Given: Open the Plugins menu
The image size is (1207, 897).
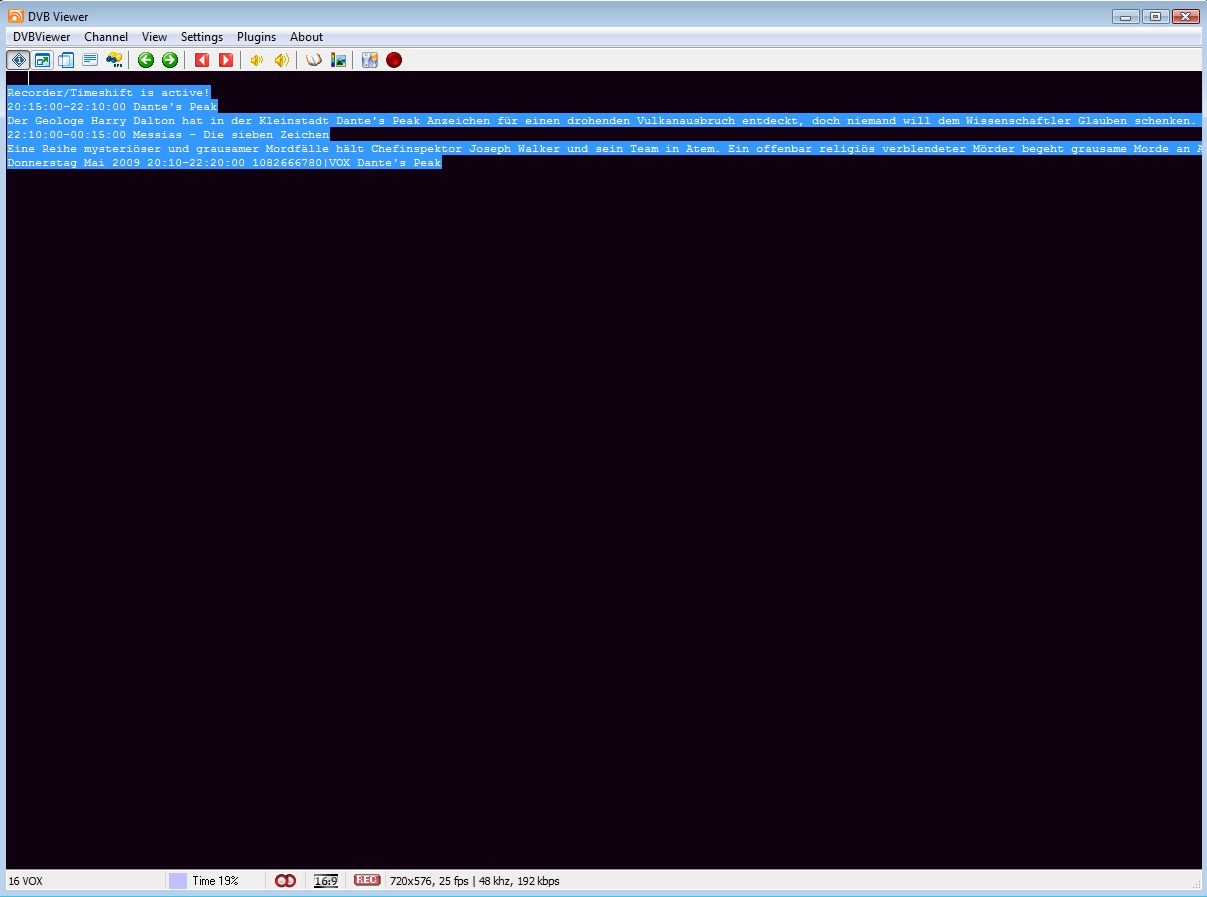Looking at the screenshot, I should pos(257,37).
